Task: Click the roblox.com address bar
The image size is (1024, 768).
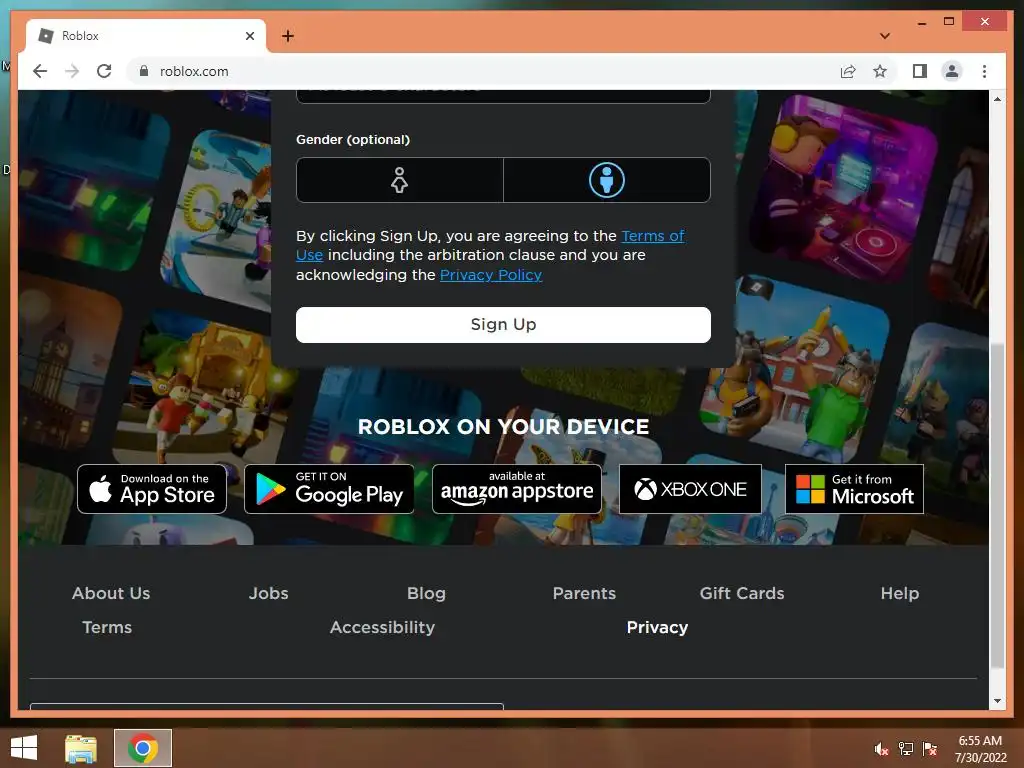Action: pos(483,71)
